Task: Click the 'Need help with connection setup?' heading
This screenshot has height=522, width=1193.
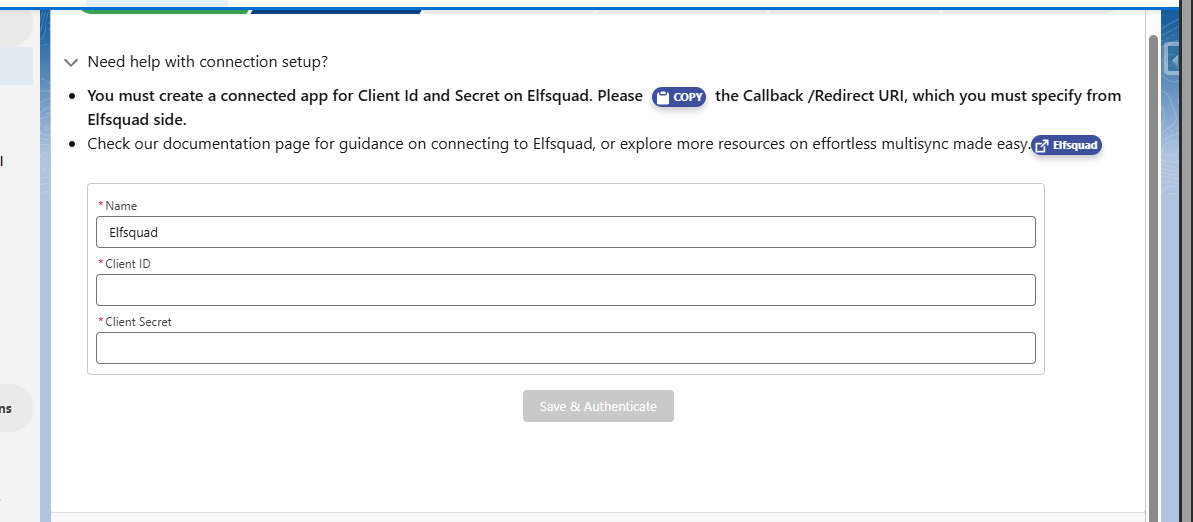Action: [x=207, y=62]
